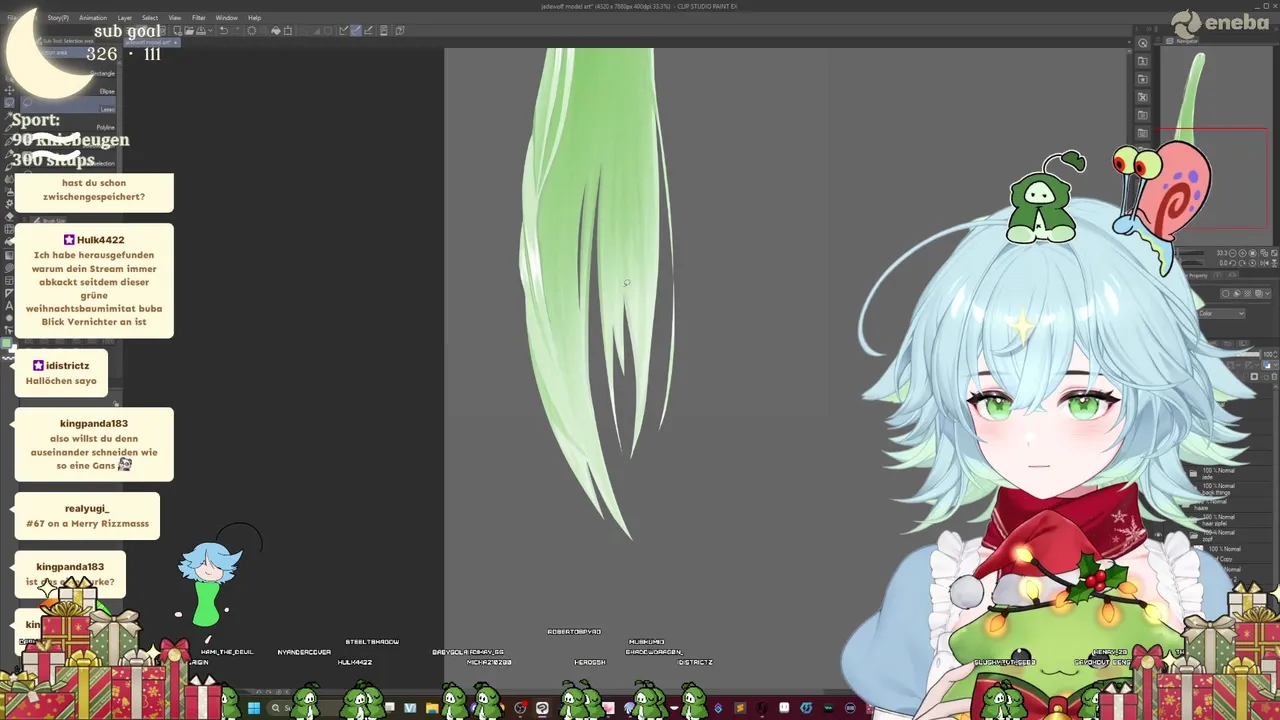
Task: Click the layer opacity value 100
Action: tap(1268, 354)
